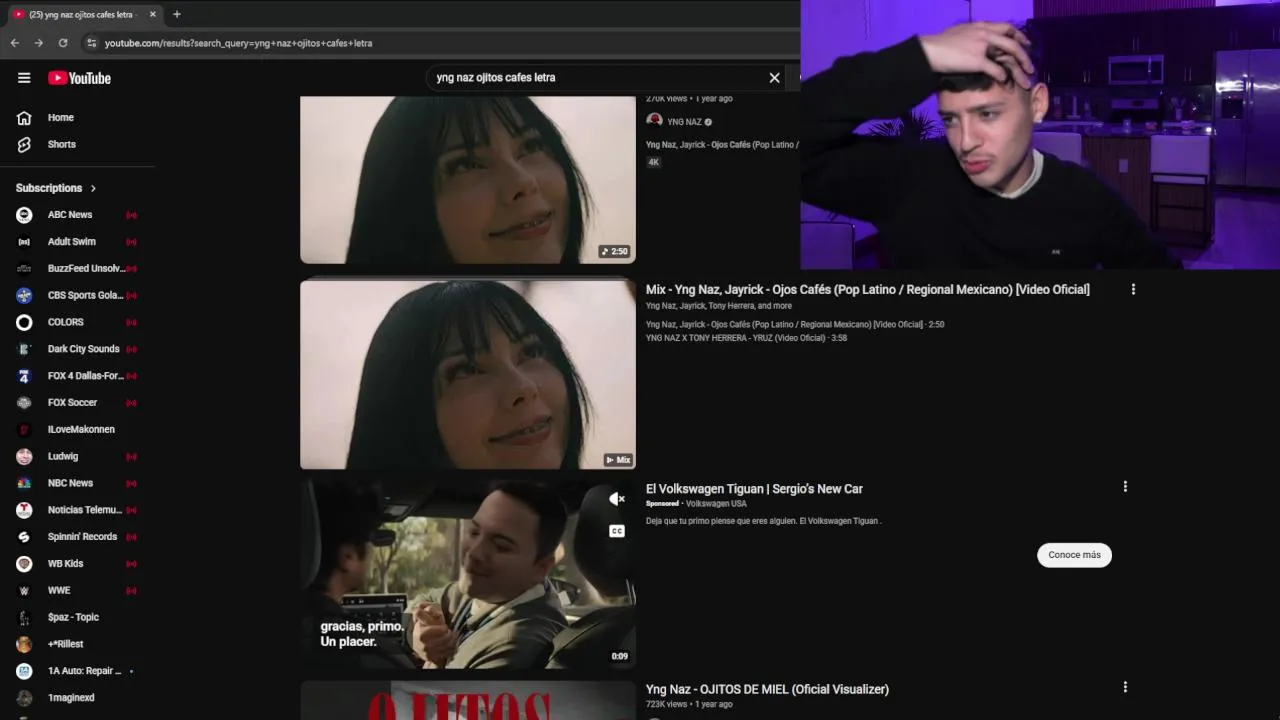
Task: Click the Conoce más button
Action: (x=1074, y=555)
